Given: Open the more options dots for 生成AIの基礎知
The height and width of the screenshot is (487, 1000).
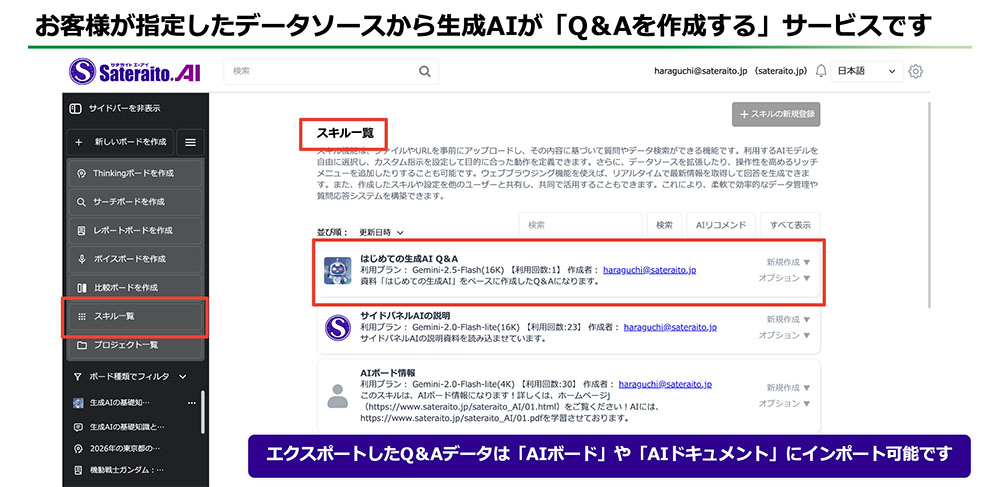Looking at the screenshot, I should 192,403.
